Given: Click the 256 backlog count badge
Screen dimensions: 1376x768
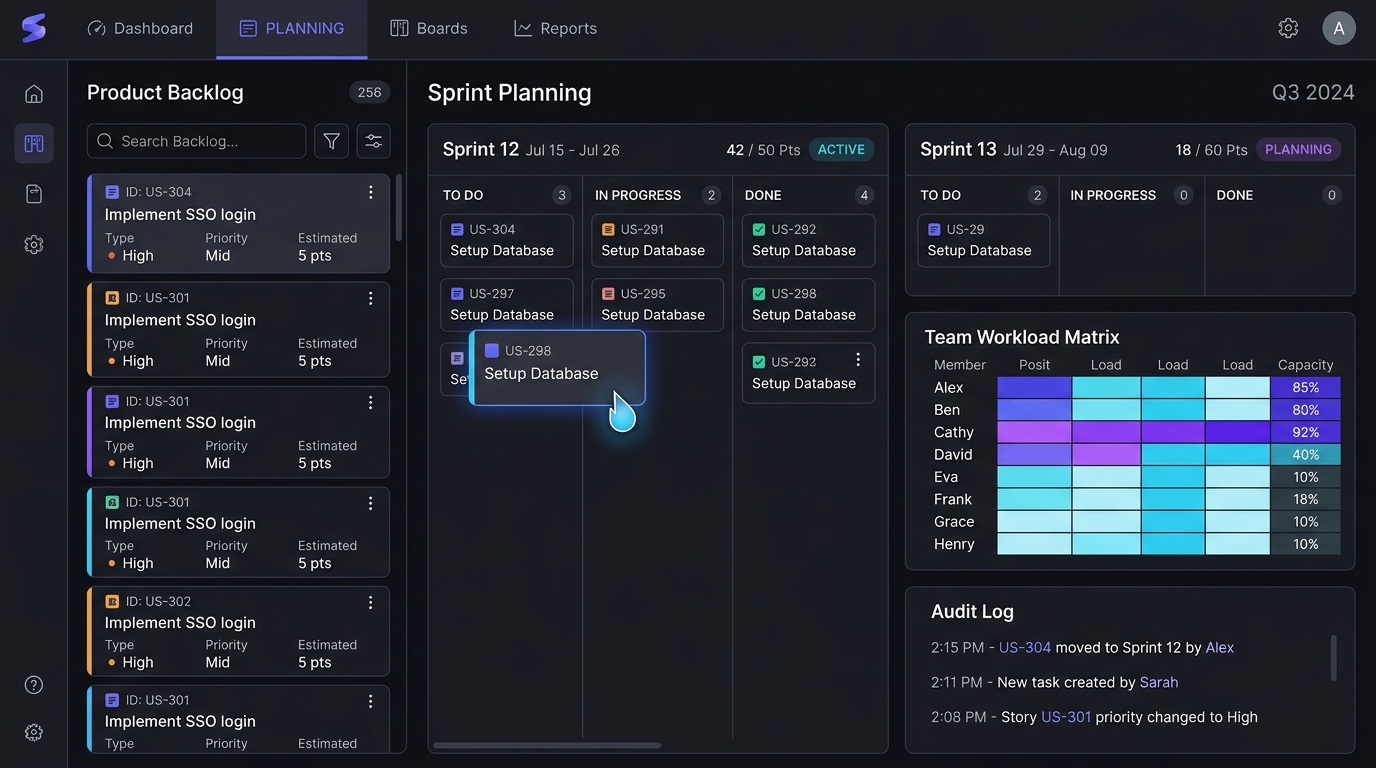Looking at the screenshot, I should point(369,92).
